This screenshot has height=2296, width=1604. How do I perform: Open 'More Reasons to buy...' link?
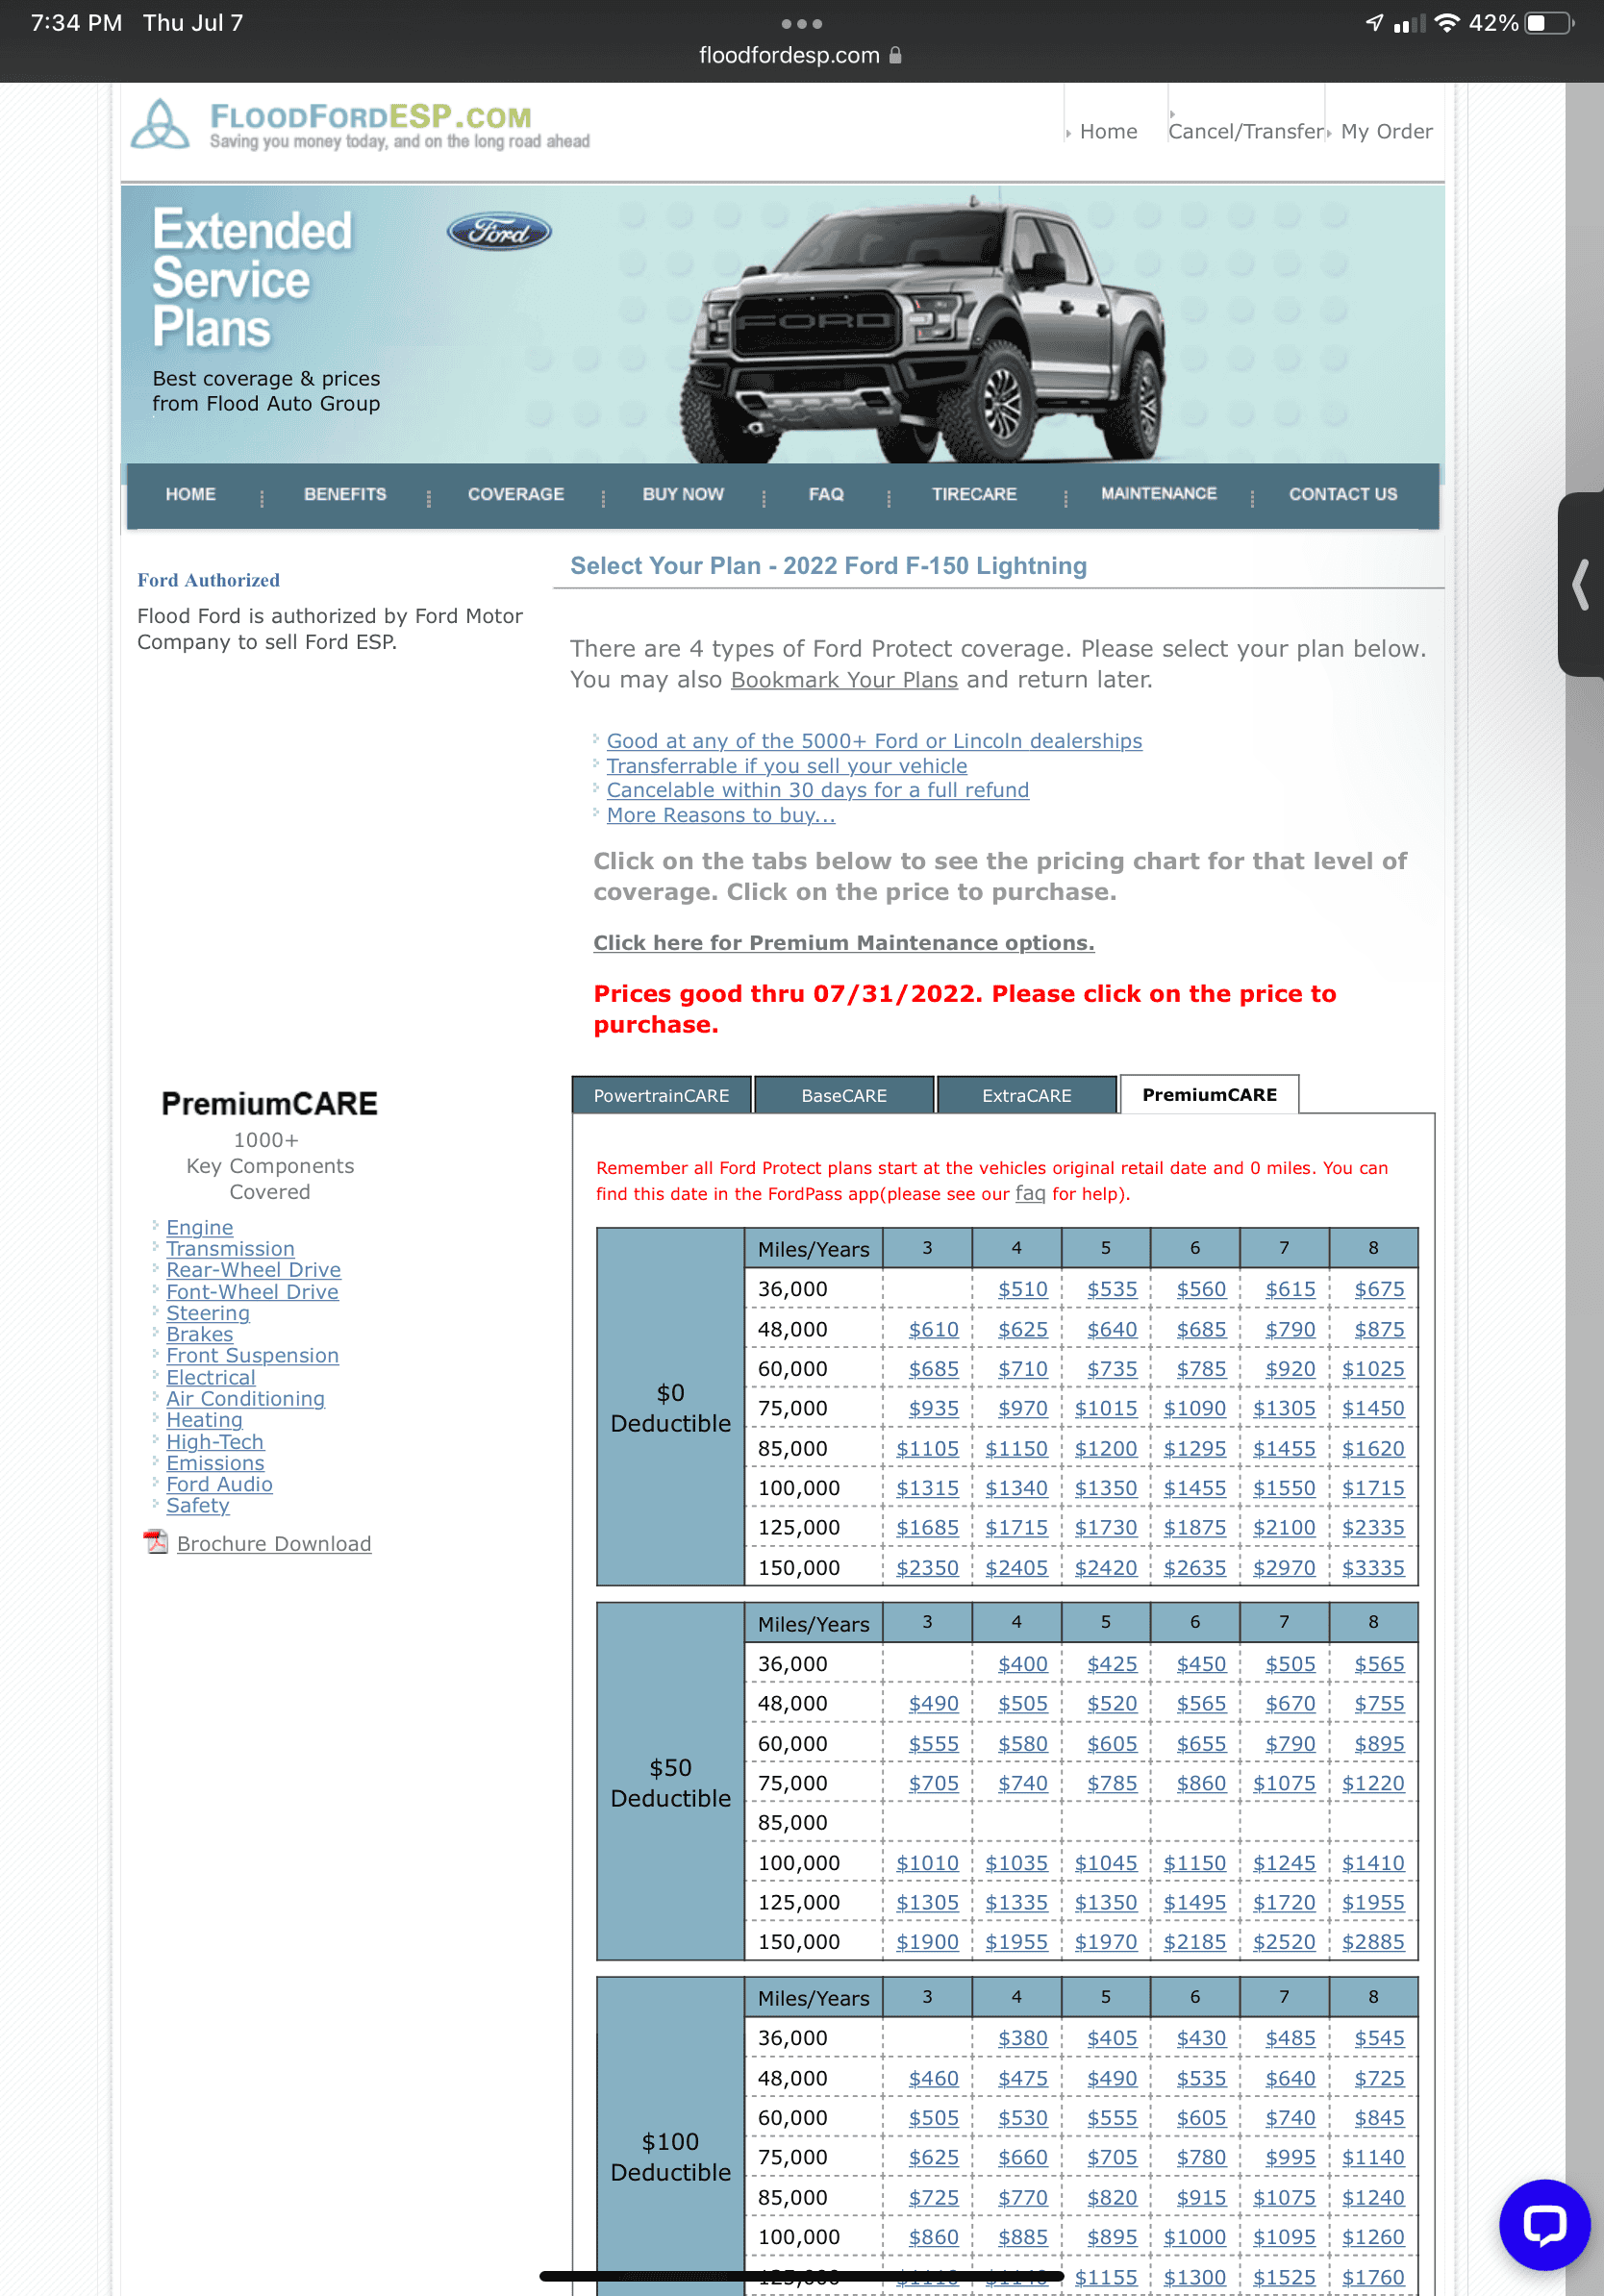coord(721,815)
